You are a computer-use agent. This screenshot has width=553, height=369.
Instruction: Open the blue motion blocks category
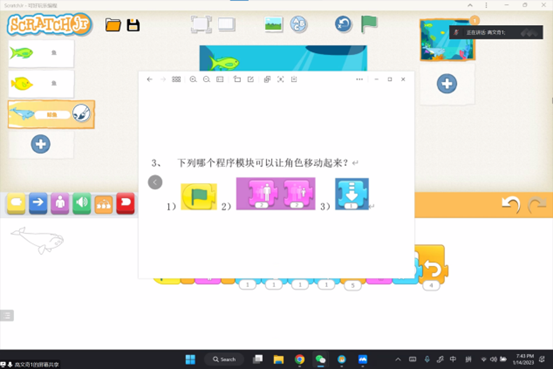click(x=38, y=203)
